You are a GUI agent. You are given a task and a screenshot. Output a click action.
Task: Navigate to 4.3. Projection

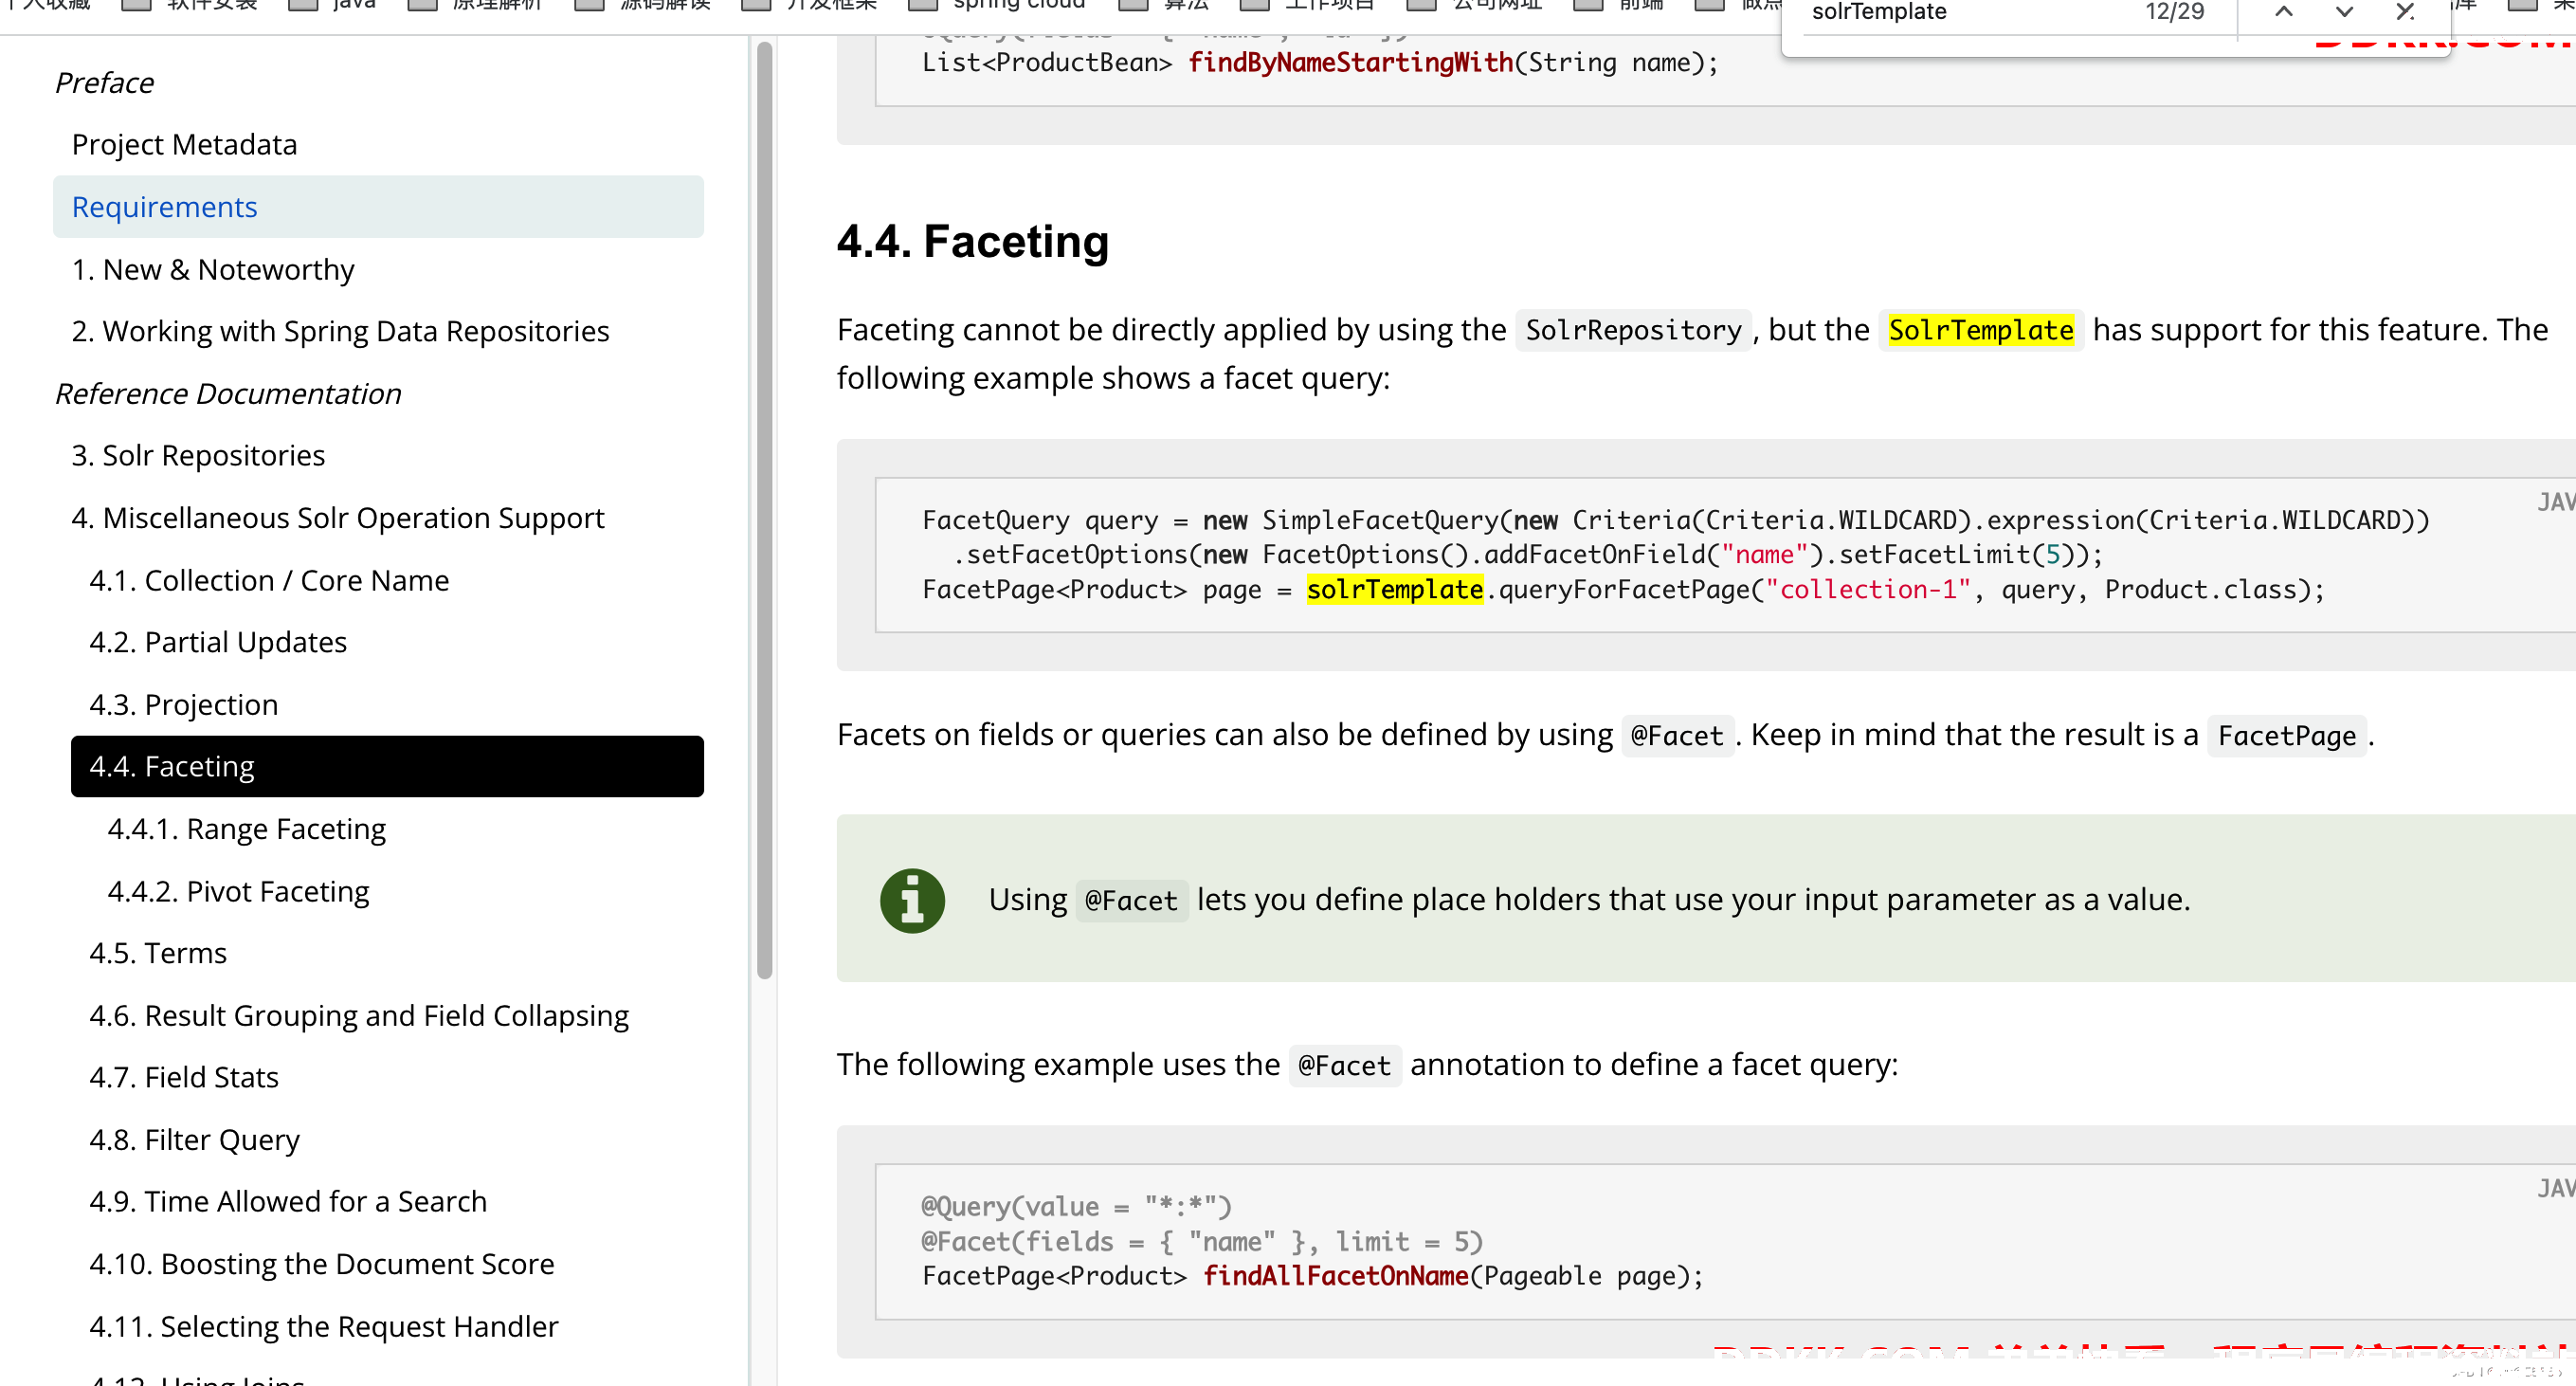coord(183,705)
